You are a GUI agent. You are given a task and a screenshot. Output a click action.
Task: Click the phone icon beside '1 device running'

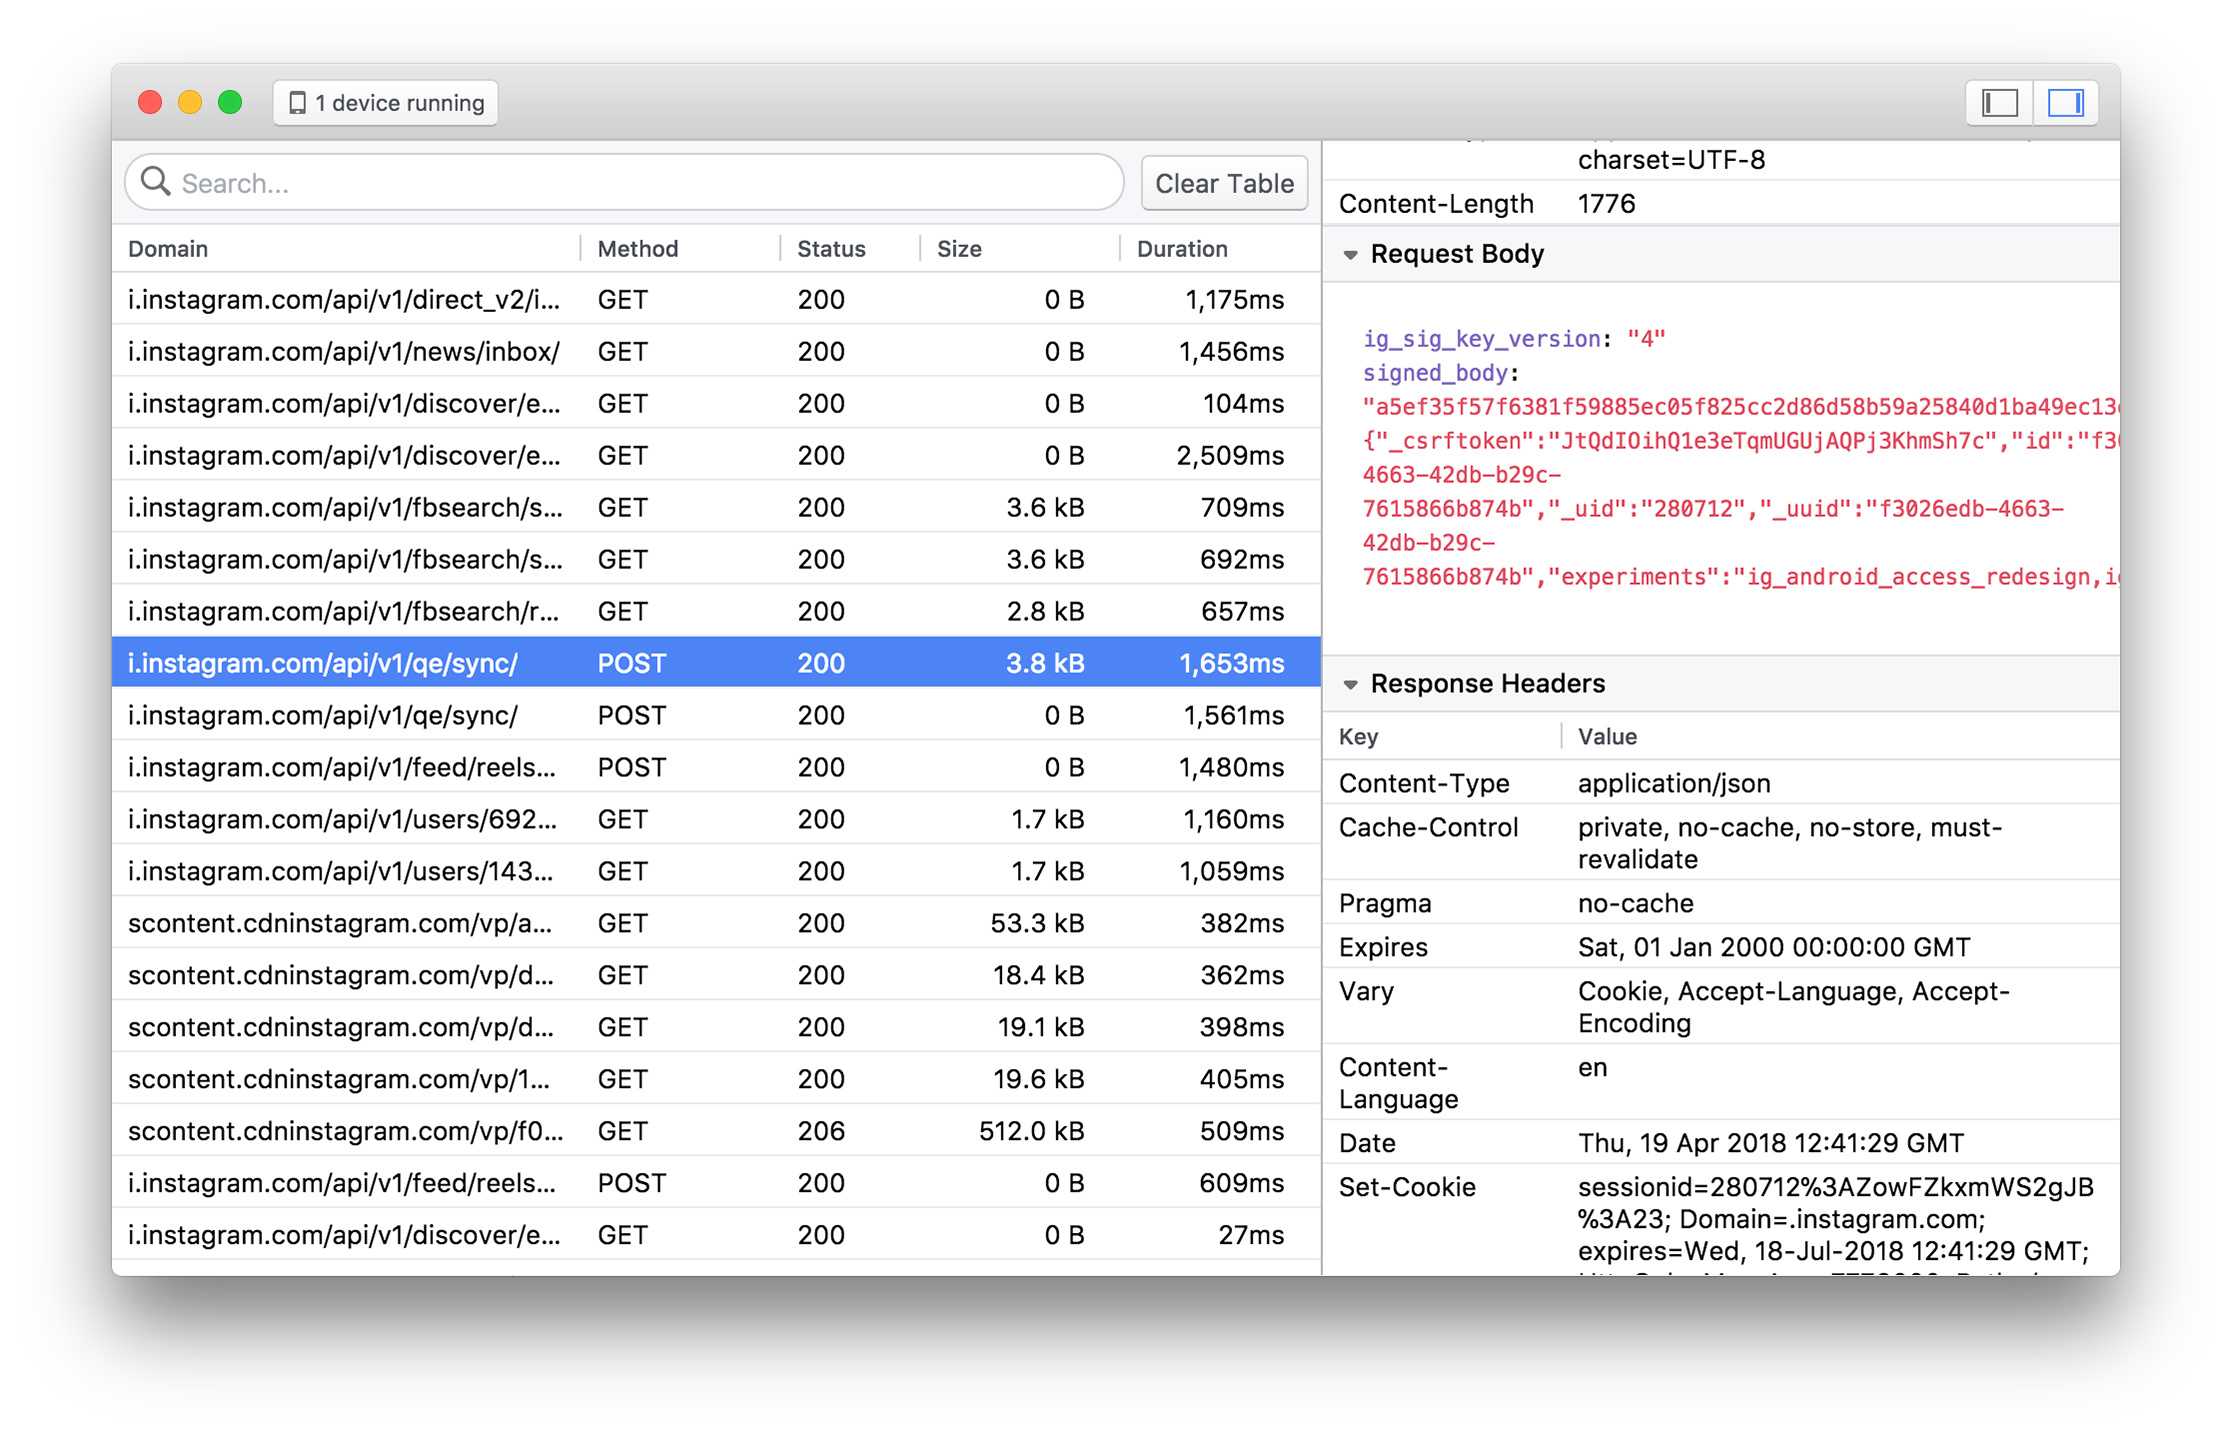coord(298,101)
